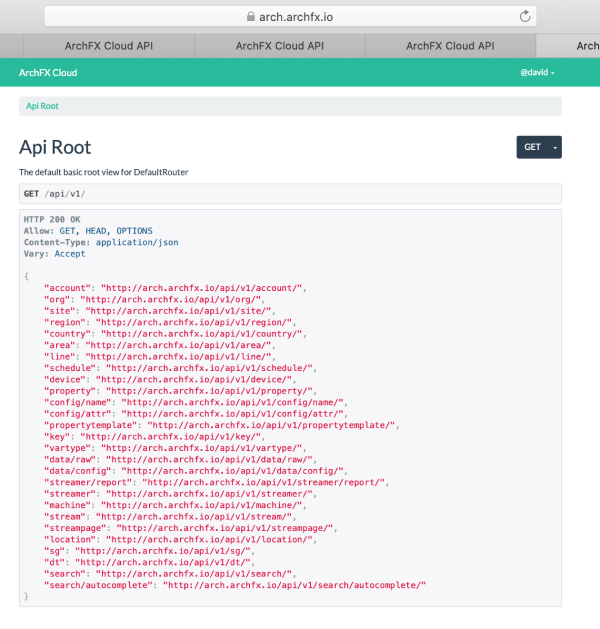The width and height of the screenshot is (600, 629).
Task: Open the data/raw API URL
Action: [209, 460]
